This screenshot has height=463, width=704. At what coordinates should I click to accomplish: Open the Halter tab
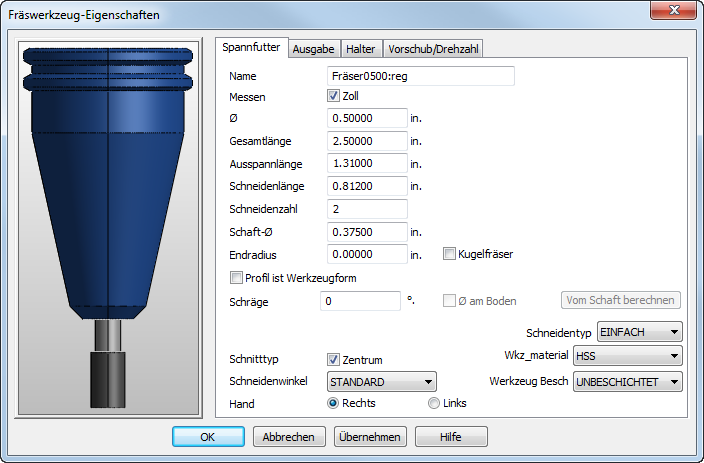tap(361, 49)
